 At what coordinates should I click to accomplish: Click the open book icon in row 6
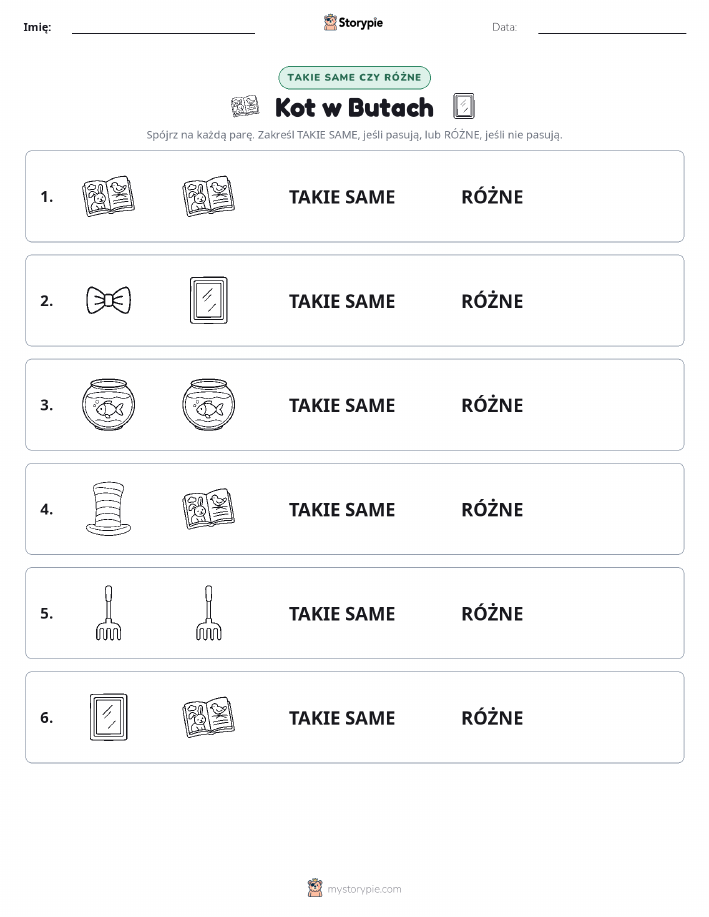pos(209,717)
